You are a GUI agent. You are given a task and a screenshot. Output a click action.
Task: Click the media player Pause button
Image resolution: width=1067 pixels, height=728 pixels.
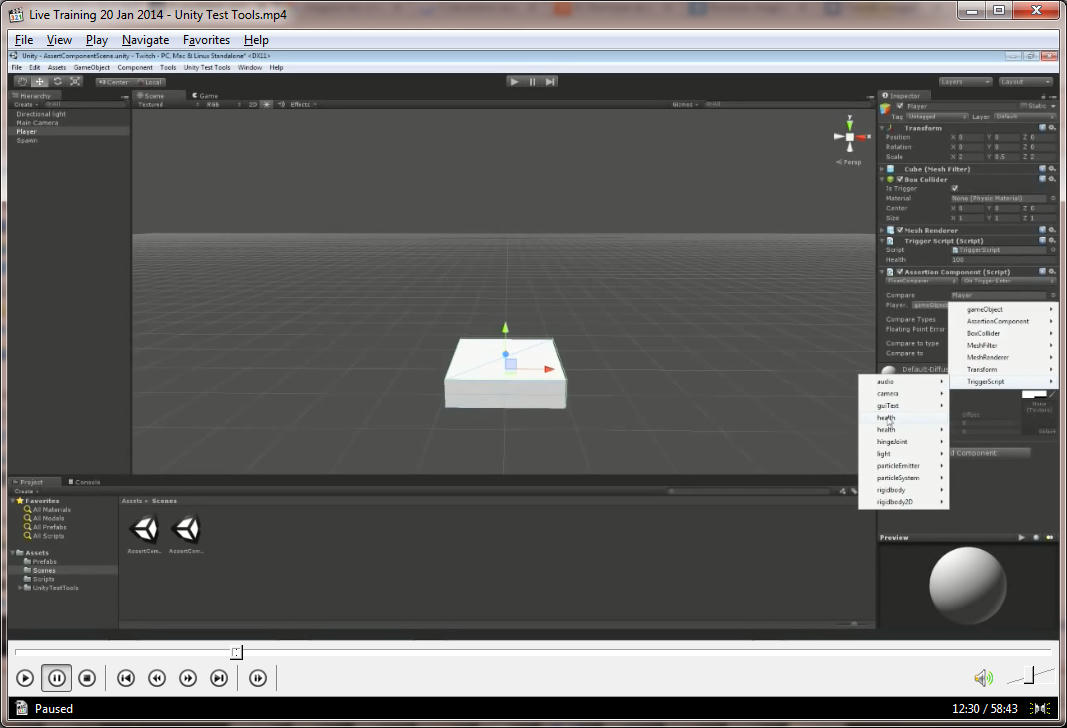coord(56,678)
